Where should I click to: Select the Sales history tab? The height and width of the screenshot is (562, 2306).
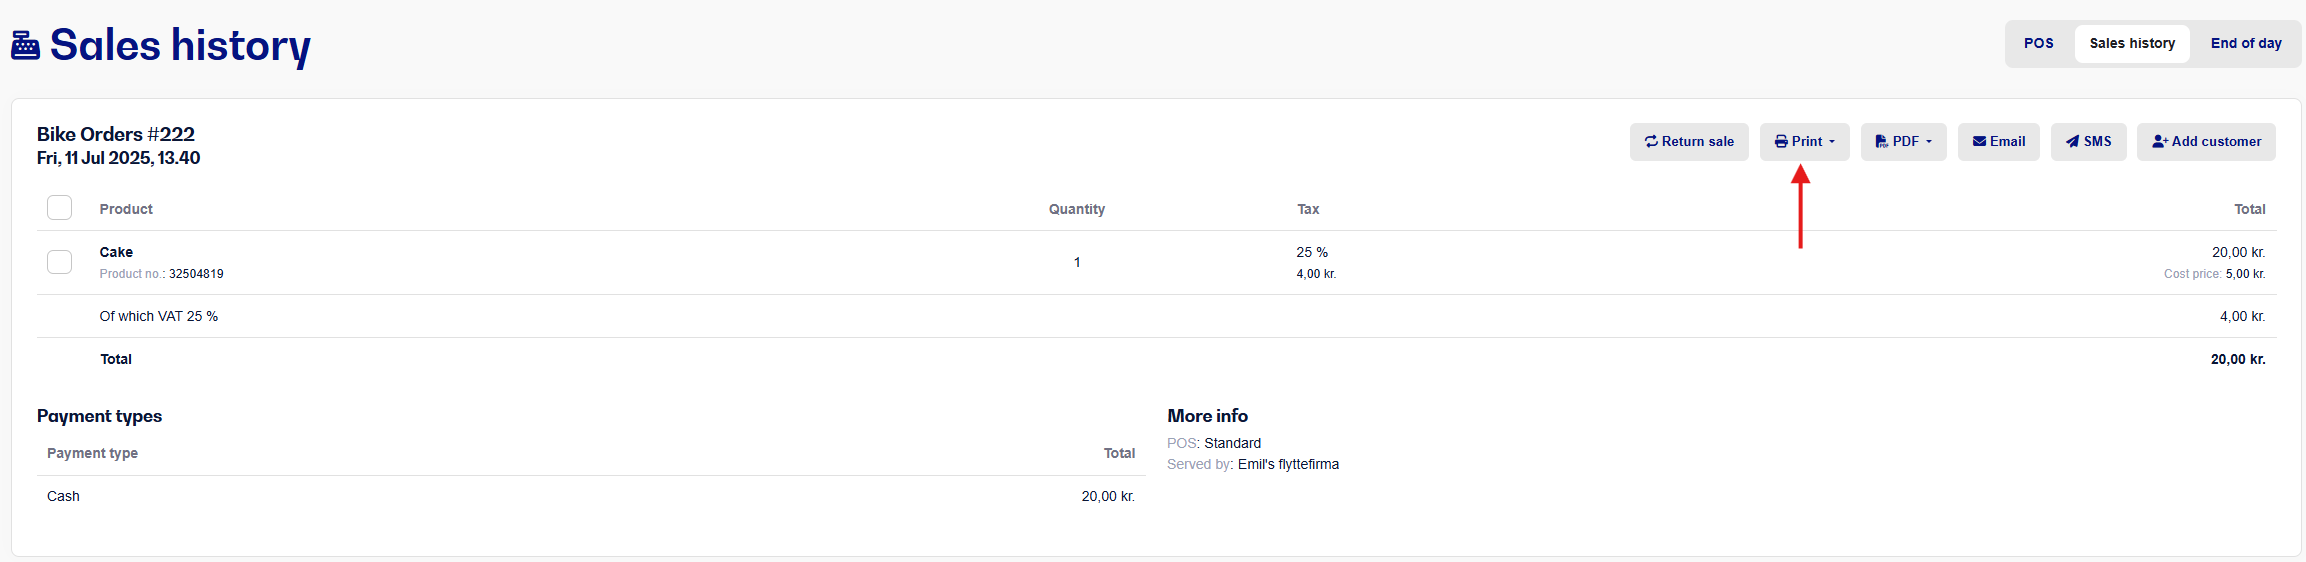pyautogui.click(x=2132, y=44)
